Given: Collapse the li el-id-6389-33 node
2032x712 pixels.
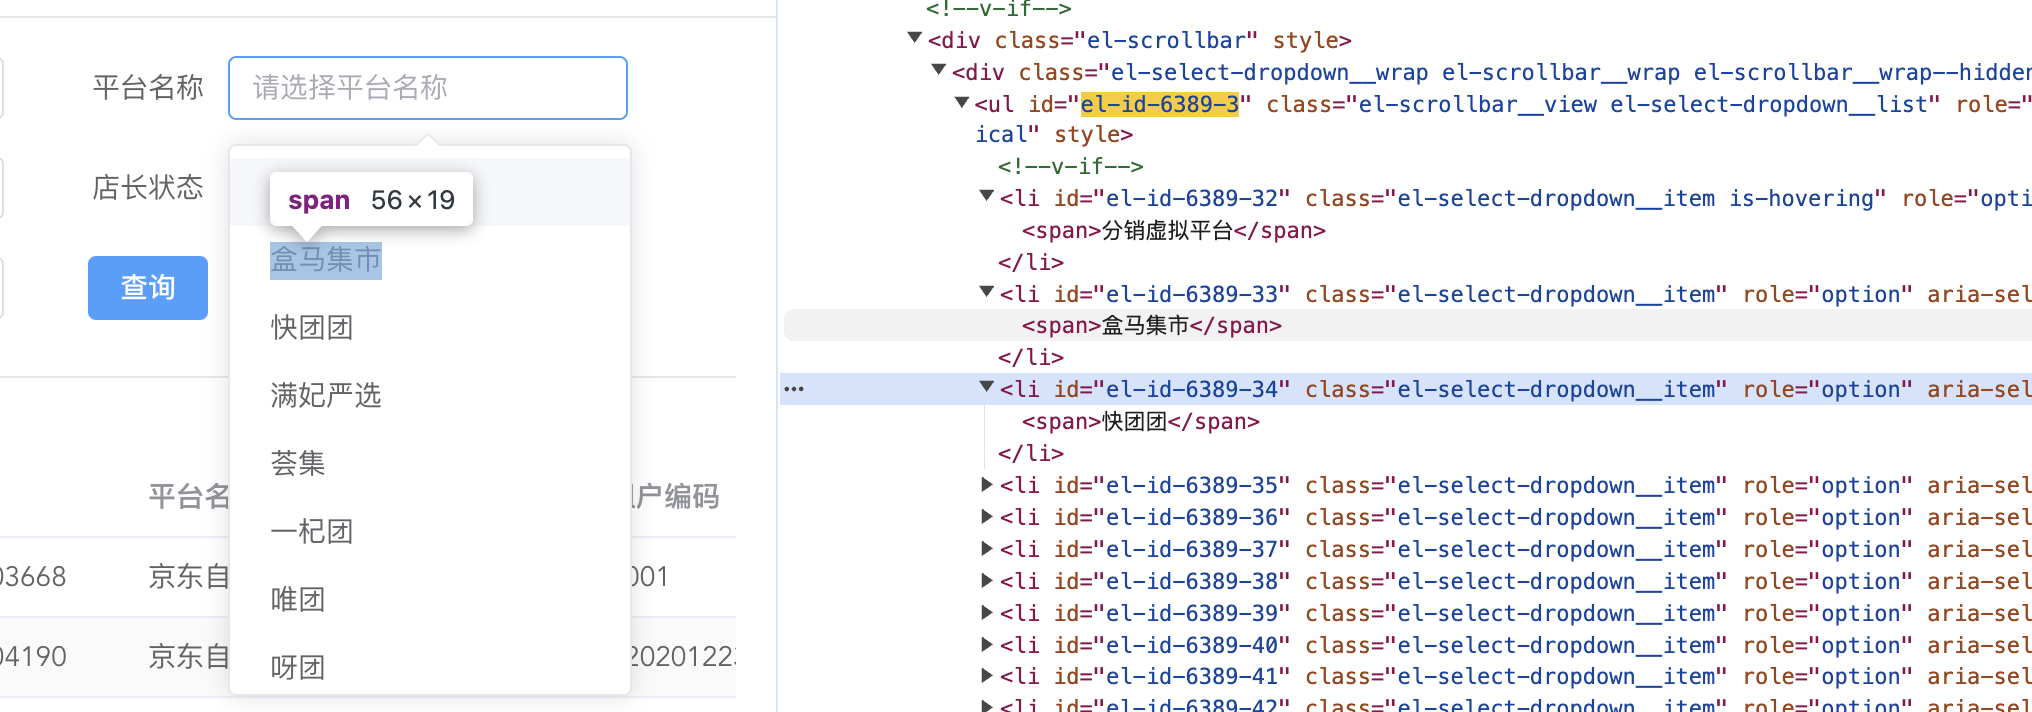Looking at the screenshot, I should pyautogui.click(x=986, y=292).
